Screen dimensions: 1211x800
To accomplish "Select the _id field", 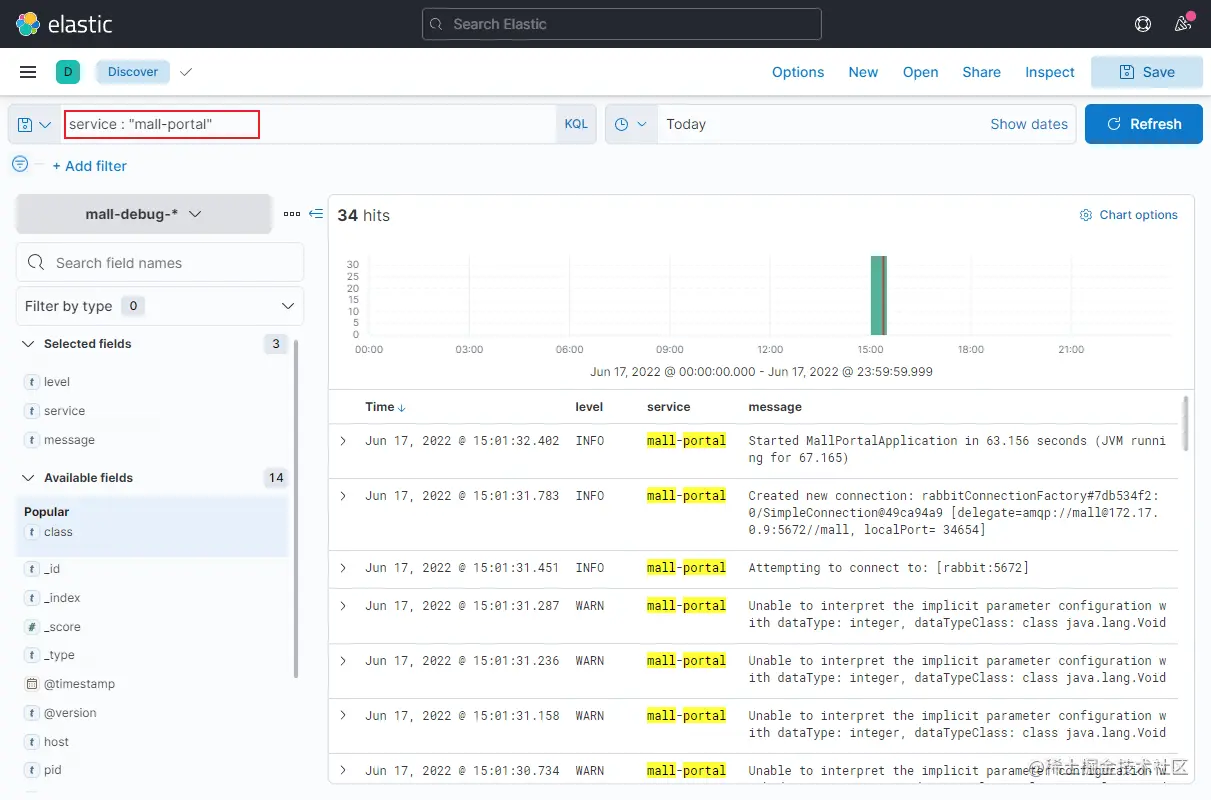I will click(52, 569).
